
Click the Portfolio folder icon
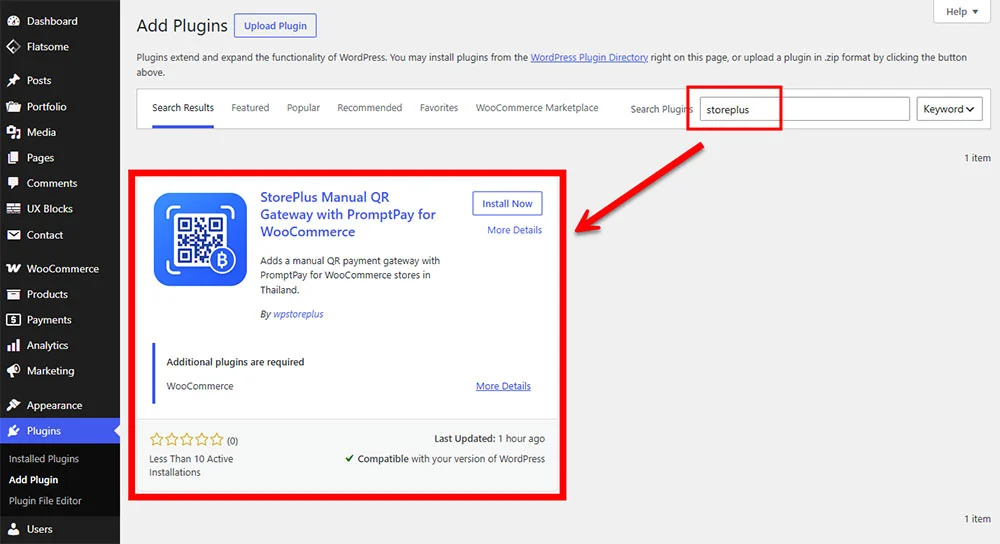[x=13, y=107]
